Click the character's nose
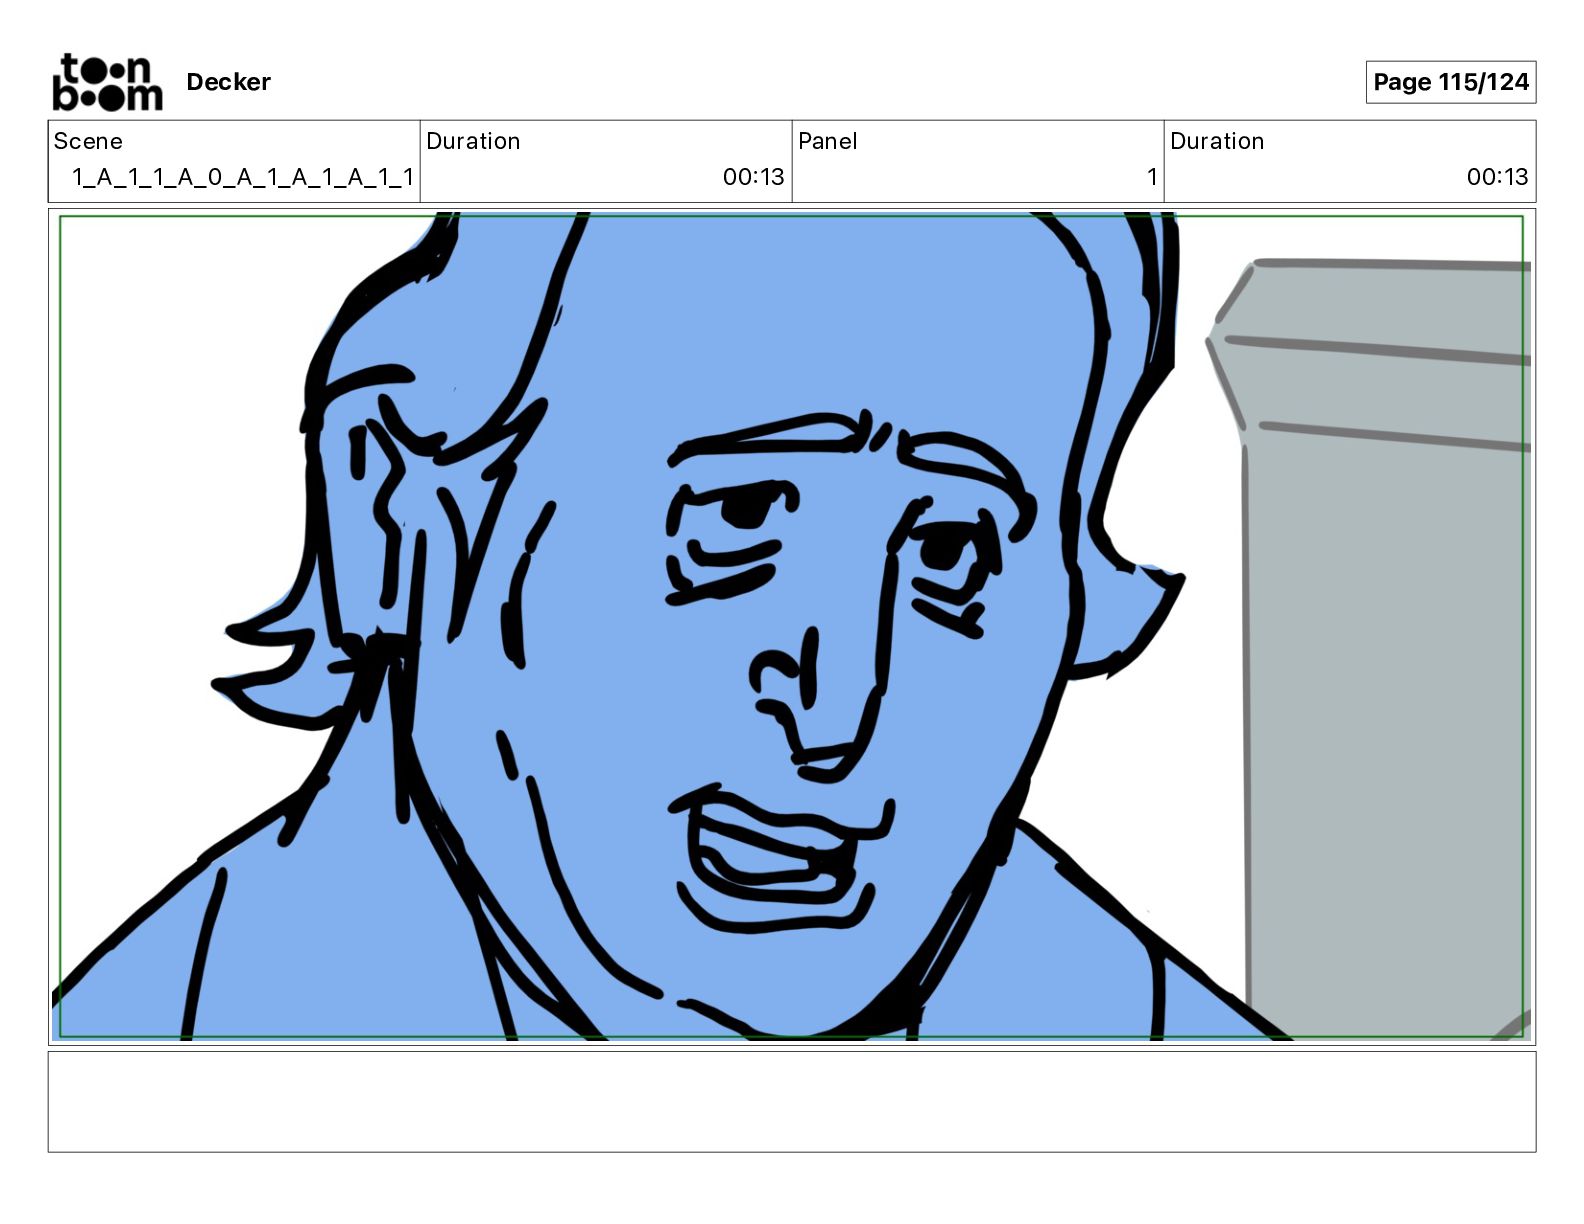 tap(810, 700)
